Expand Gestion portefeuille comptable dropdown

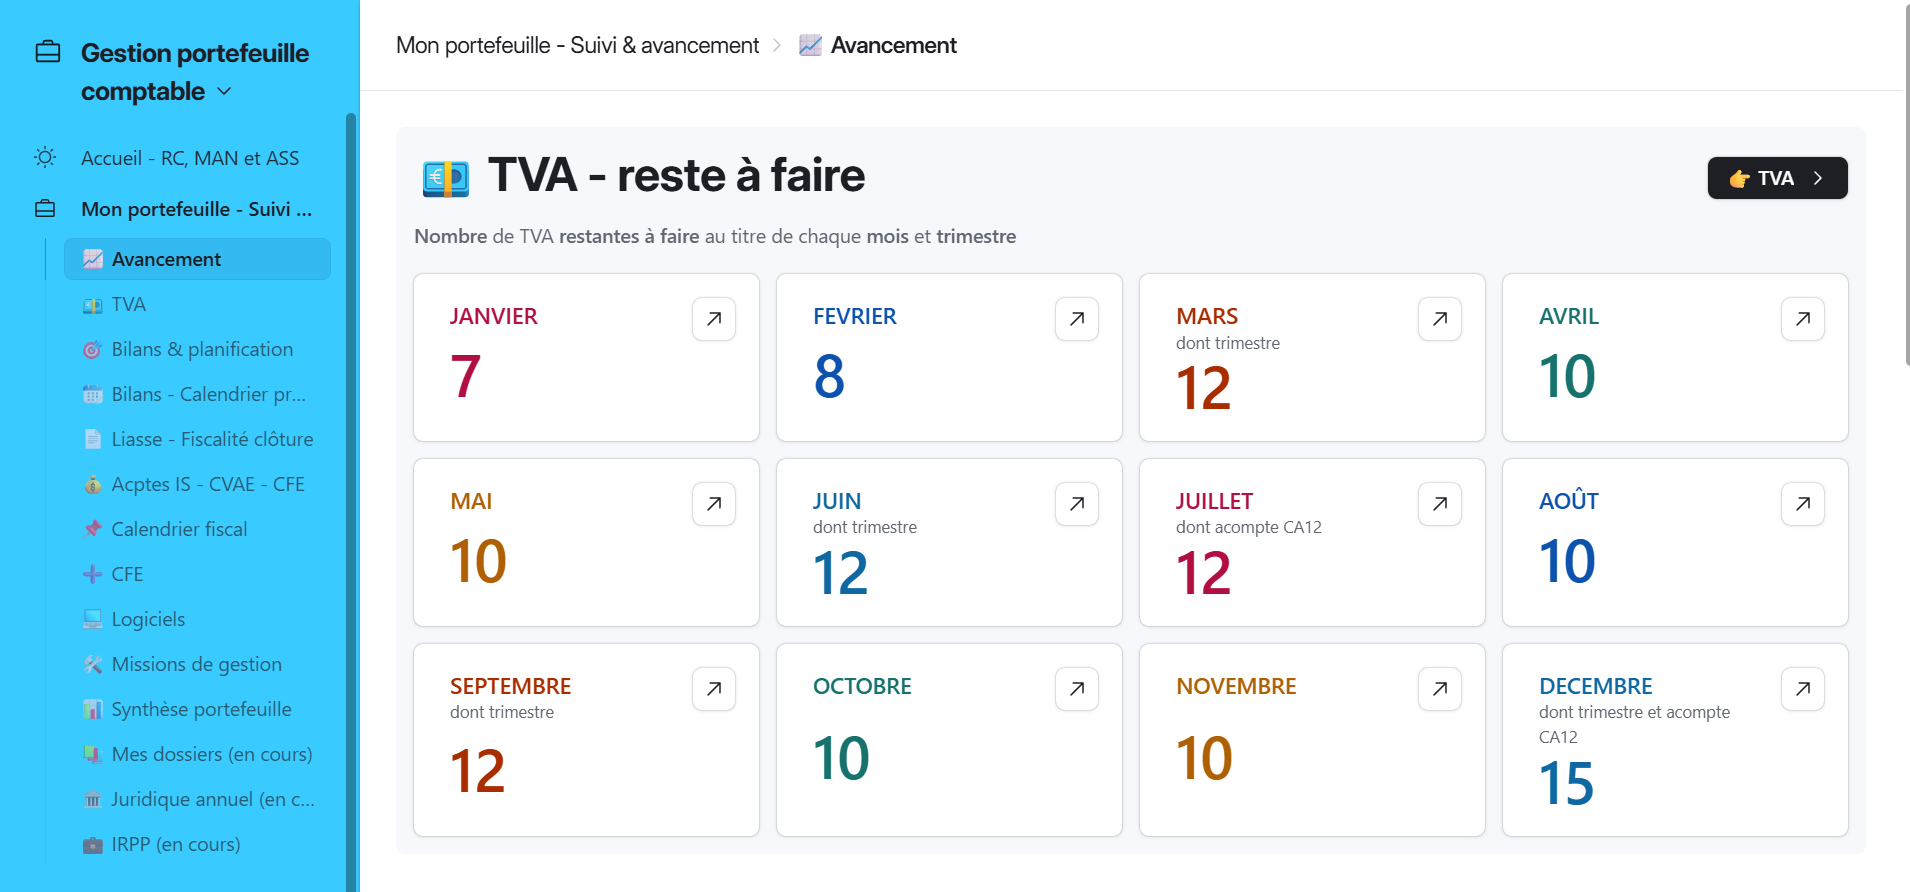click(x=225, y=91)
